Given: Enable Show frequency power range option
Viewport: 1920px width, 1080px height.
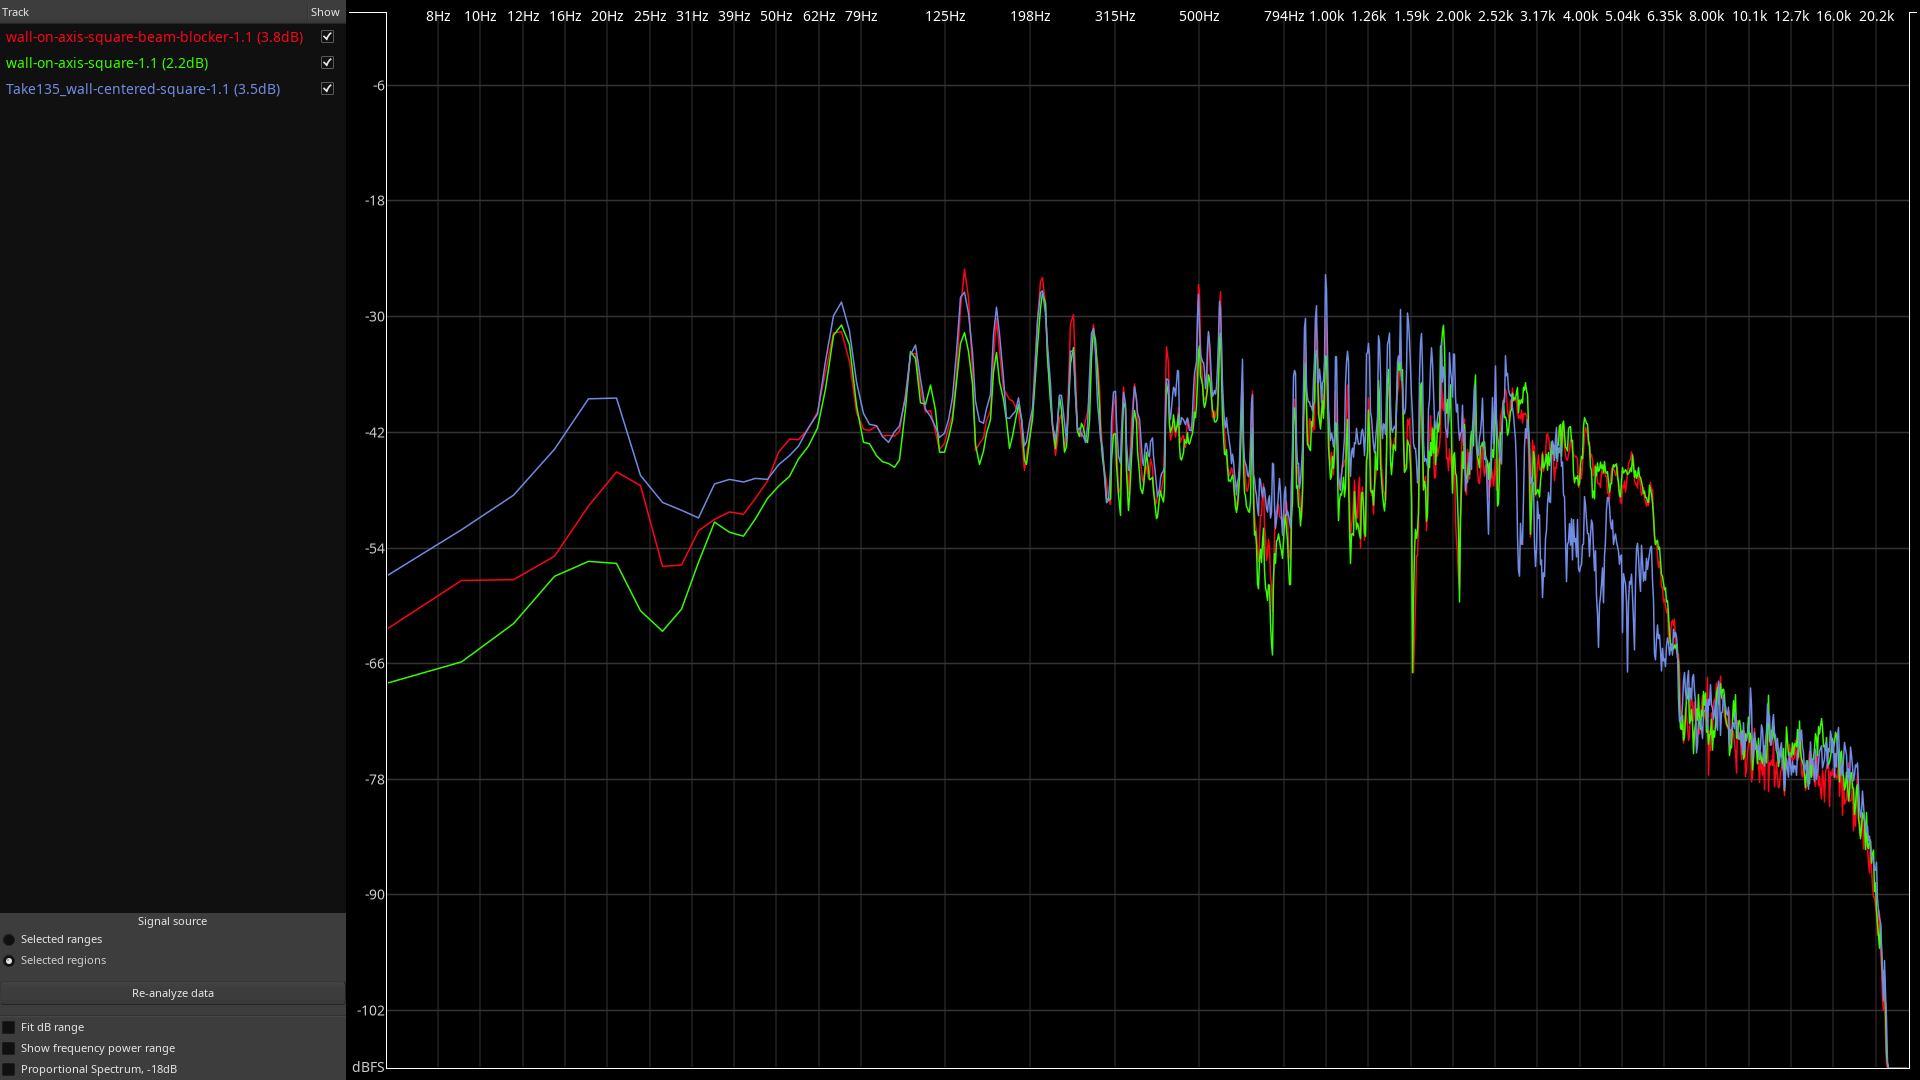Looking at the screenshot, I should [x=9, y=1049].
